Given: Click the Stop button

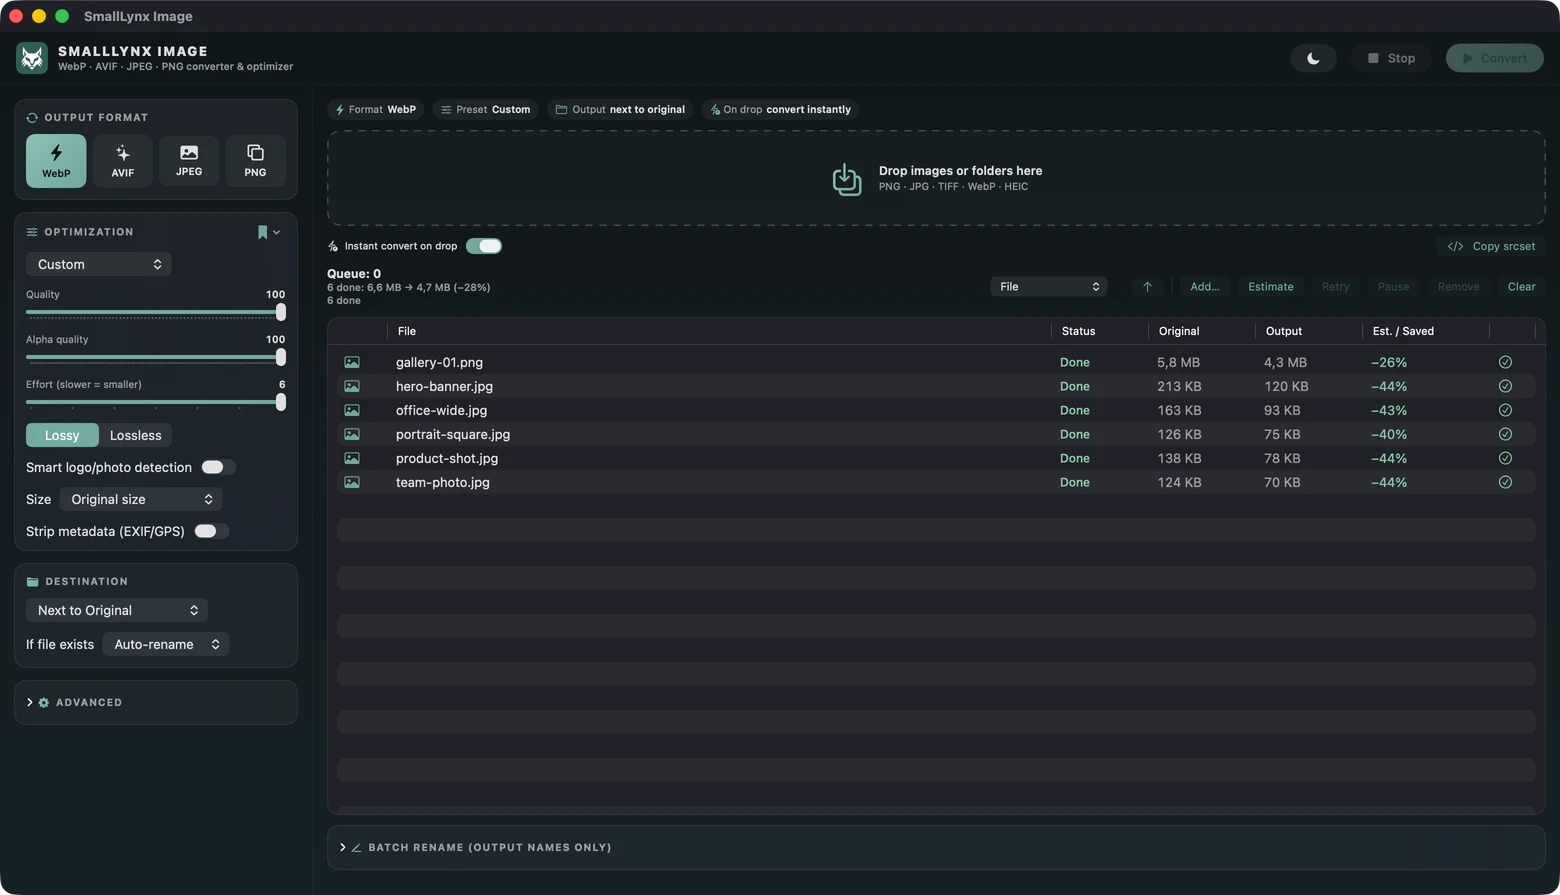Looking at the screenshot, I should tap(1392, 58).
